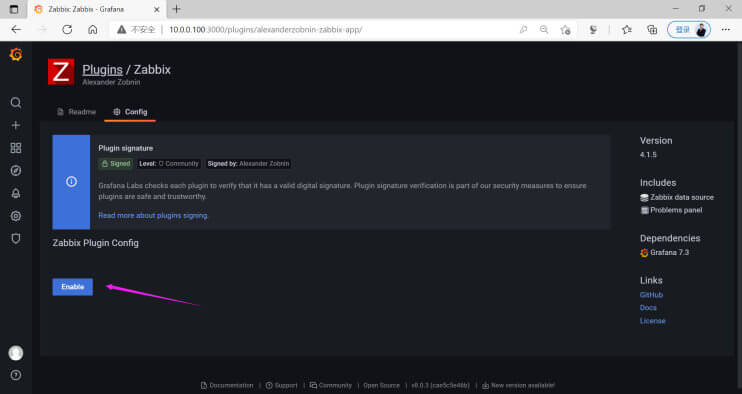This screenshot has width=742, height=394.
Task: Open Read more about plugins signing link
Action: pos(153,215)
